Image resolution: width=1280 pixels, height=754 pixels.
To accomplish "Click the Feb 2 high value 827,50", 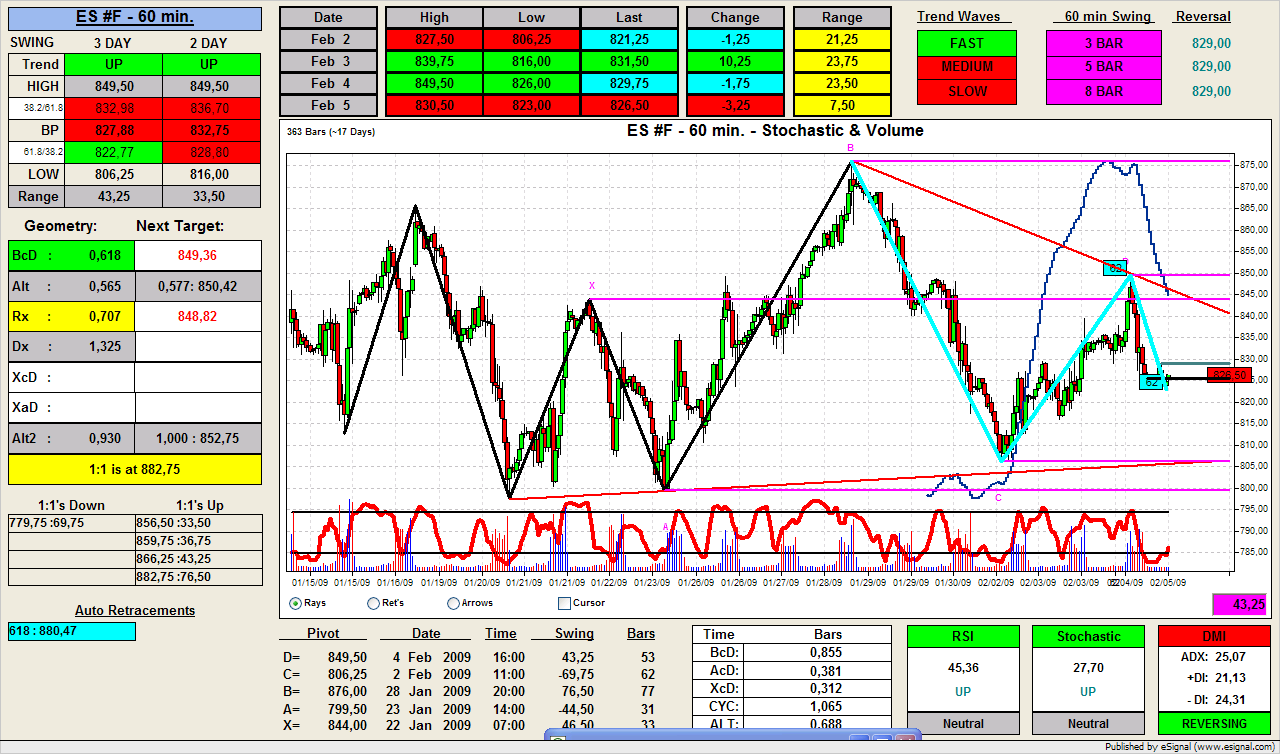I will tap(434, 39).
